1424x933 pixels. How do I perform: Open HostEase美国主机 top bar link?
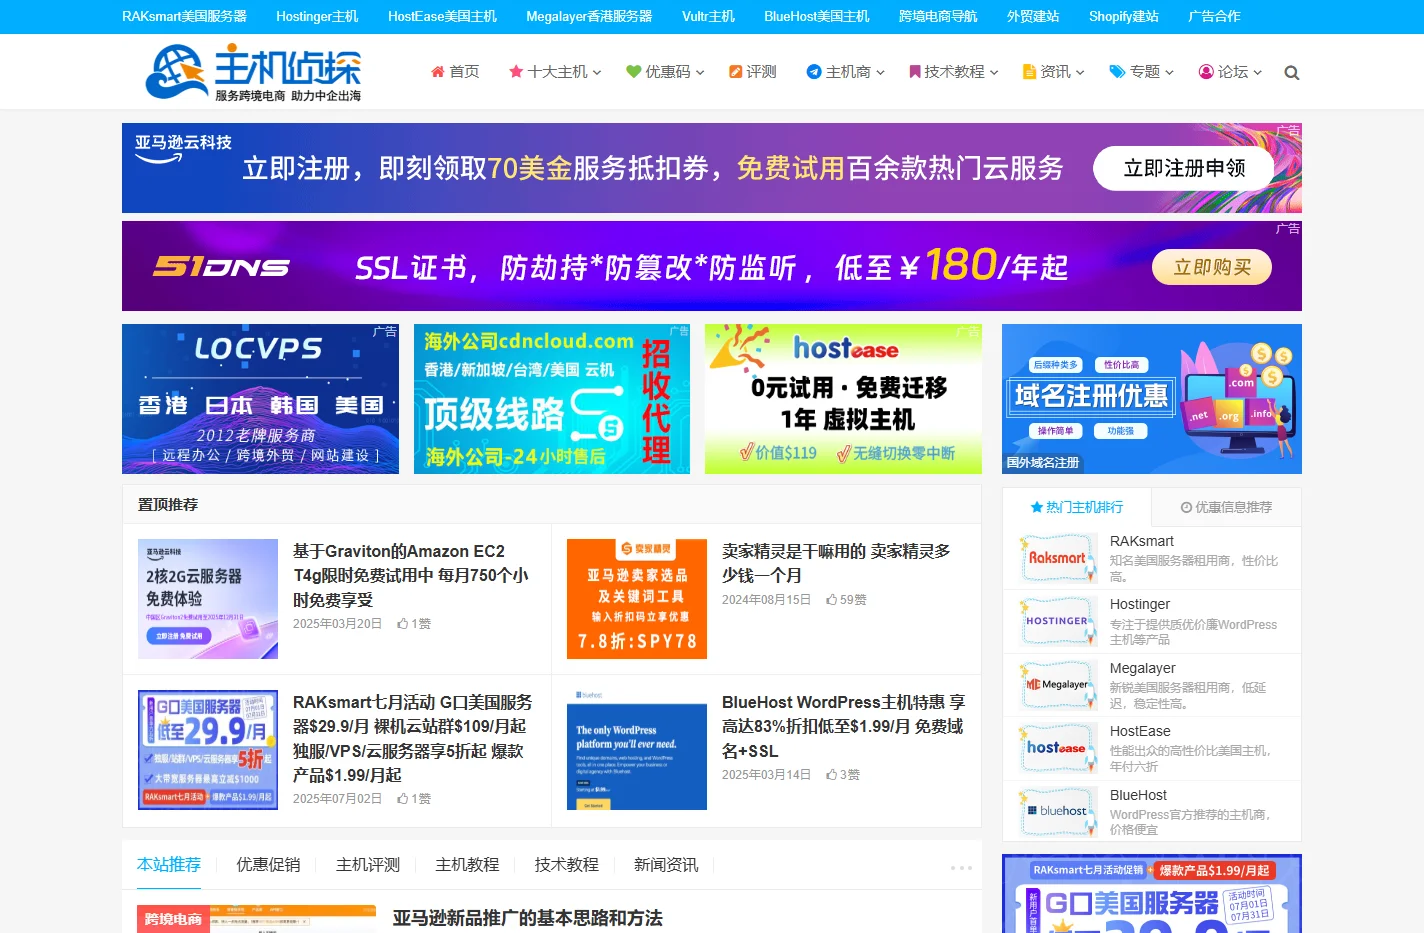click(x=442, y=16)
